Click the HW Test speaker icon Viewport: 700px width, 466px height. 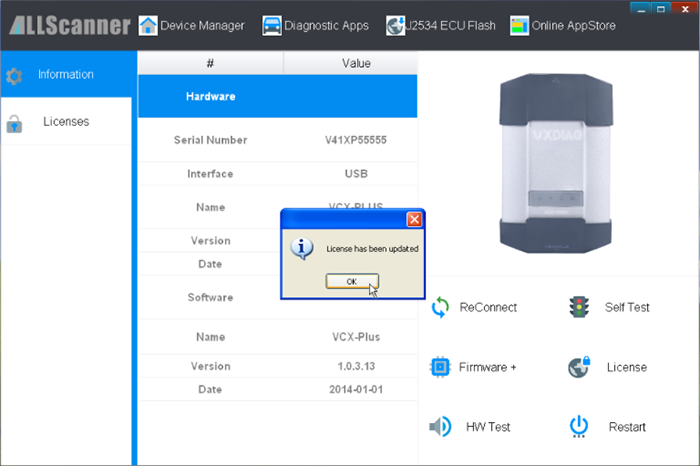pyautogui.click(x=440, y=427)
